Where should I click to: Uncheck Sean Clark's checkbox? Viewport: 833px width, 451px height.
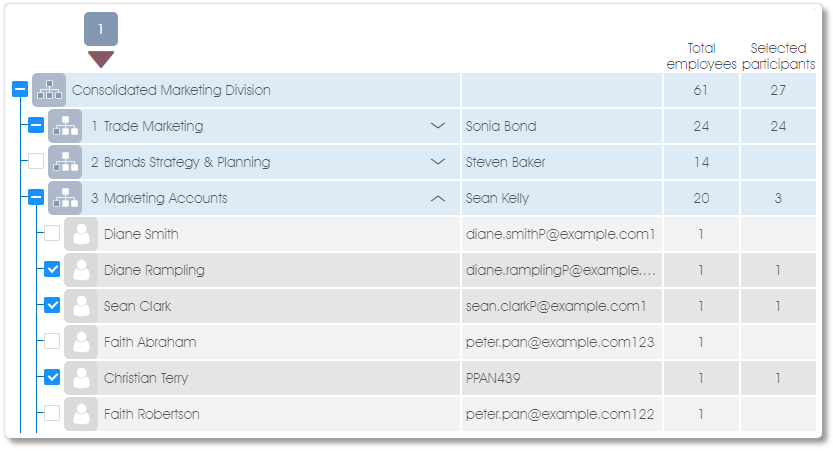click(52, 305)
